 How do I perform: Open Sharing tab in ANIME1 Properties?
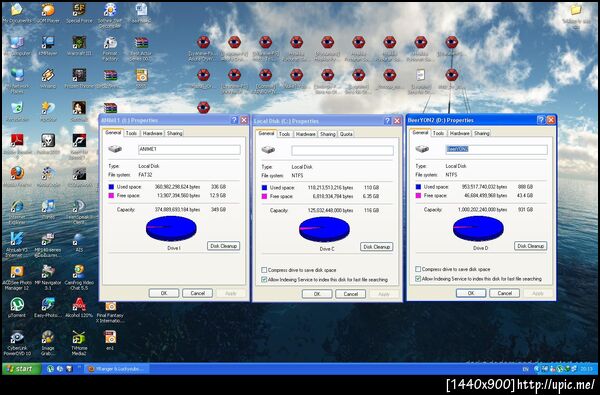click(x=174, y=133)
